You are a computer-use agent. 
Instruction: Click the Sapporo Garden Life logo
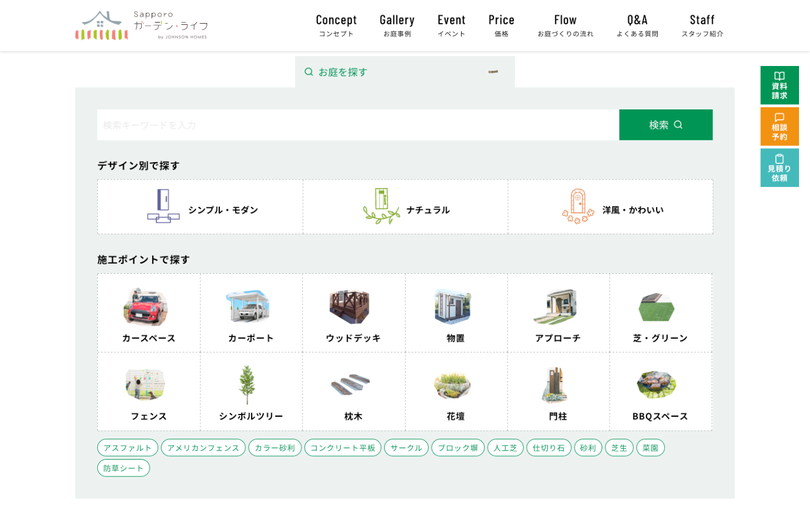click(x=141, y=25)
